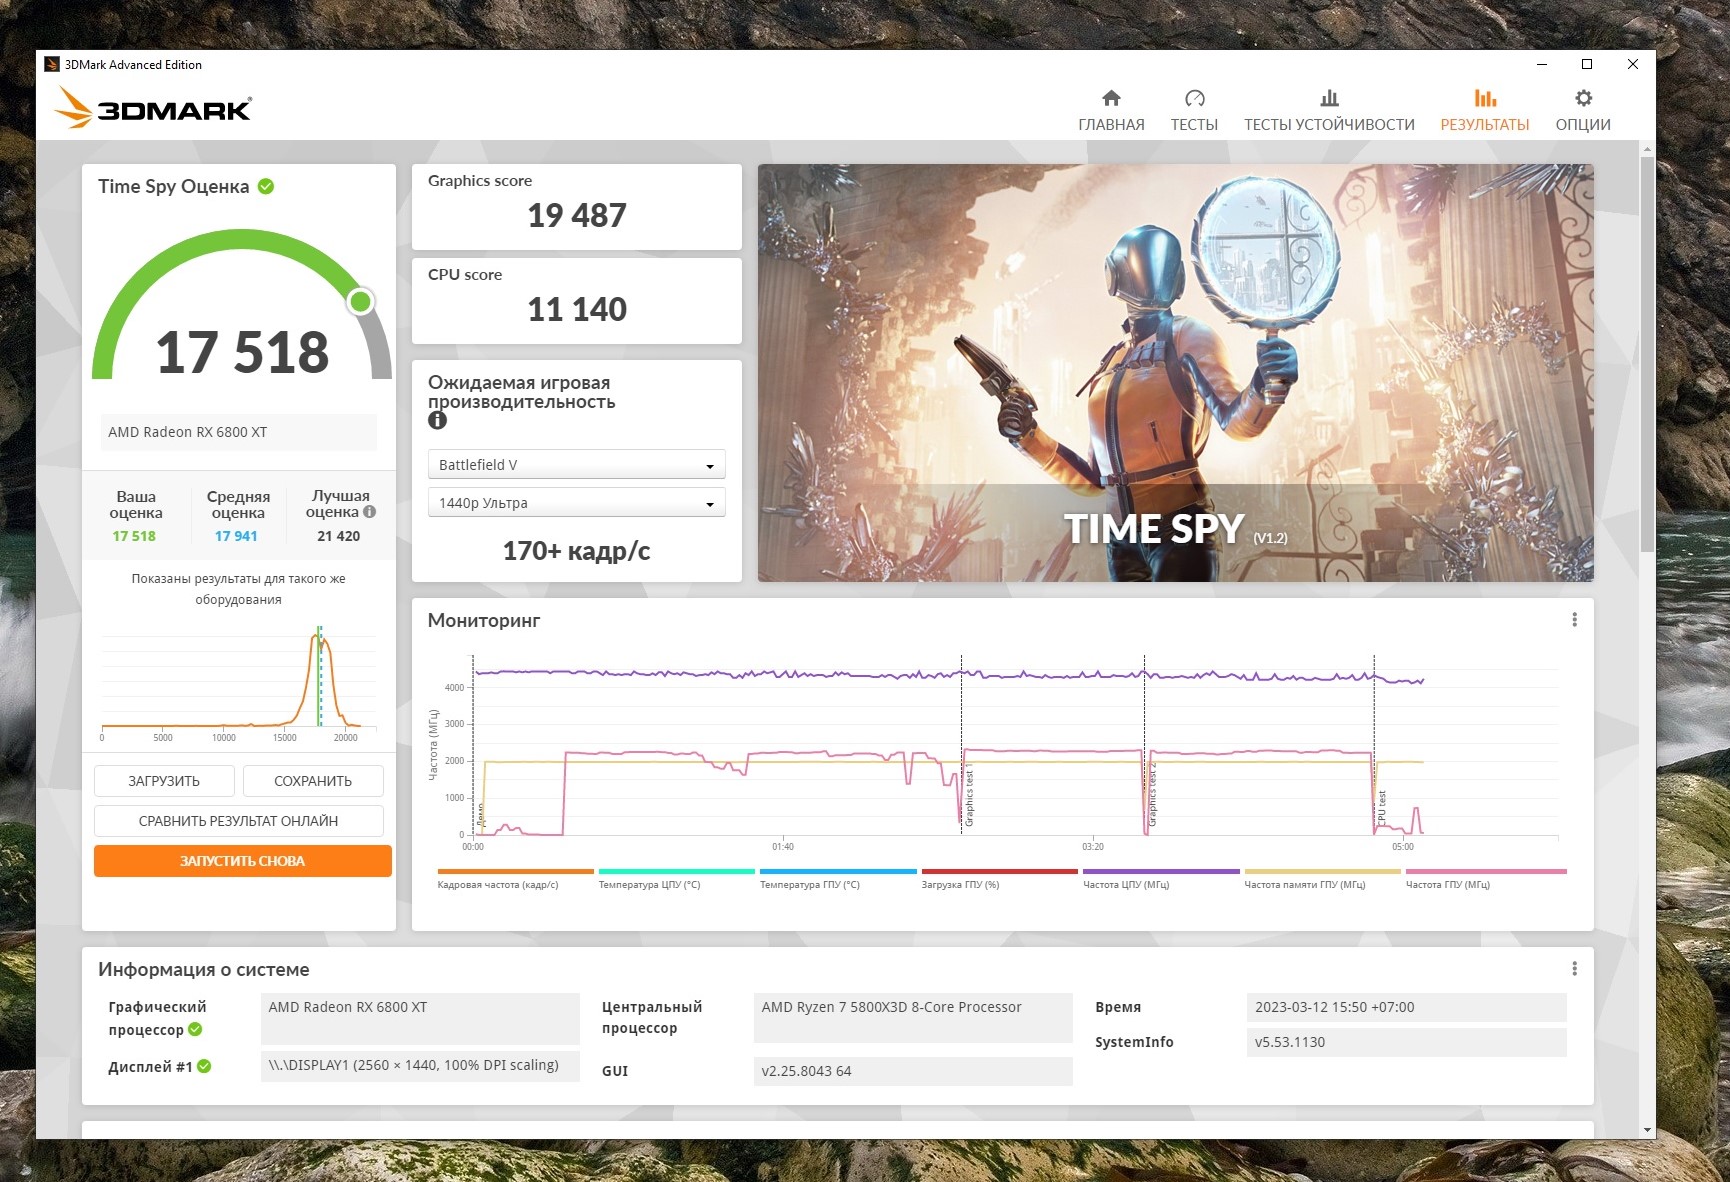The image size is (1730, 1182).
Task: Click average score value 17 941
Action: (236, 536)
